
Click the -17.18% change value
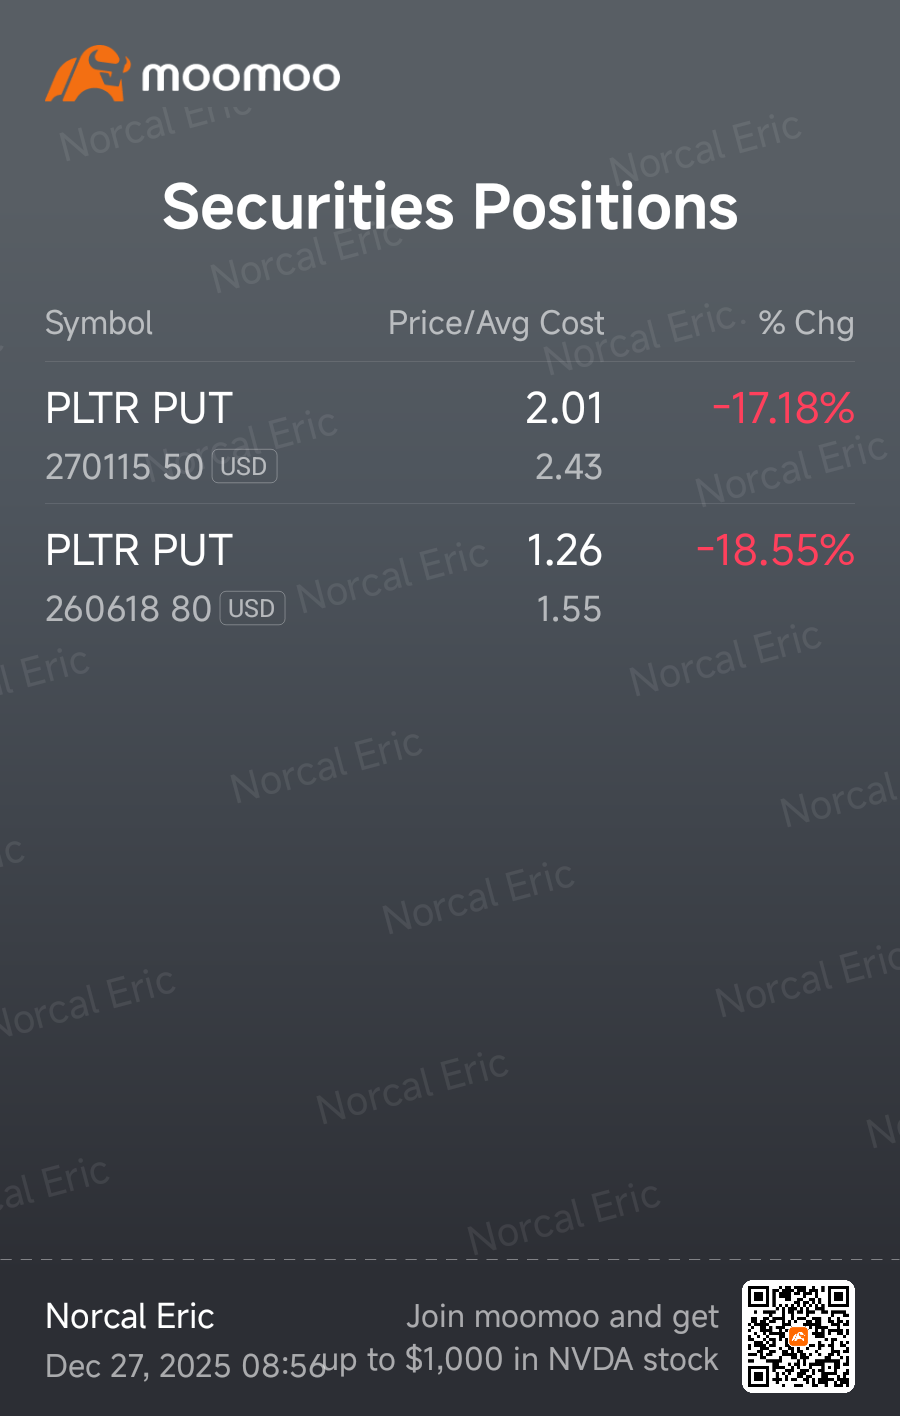[x=783, y=408]
